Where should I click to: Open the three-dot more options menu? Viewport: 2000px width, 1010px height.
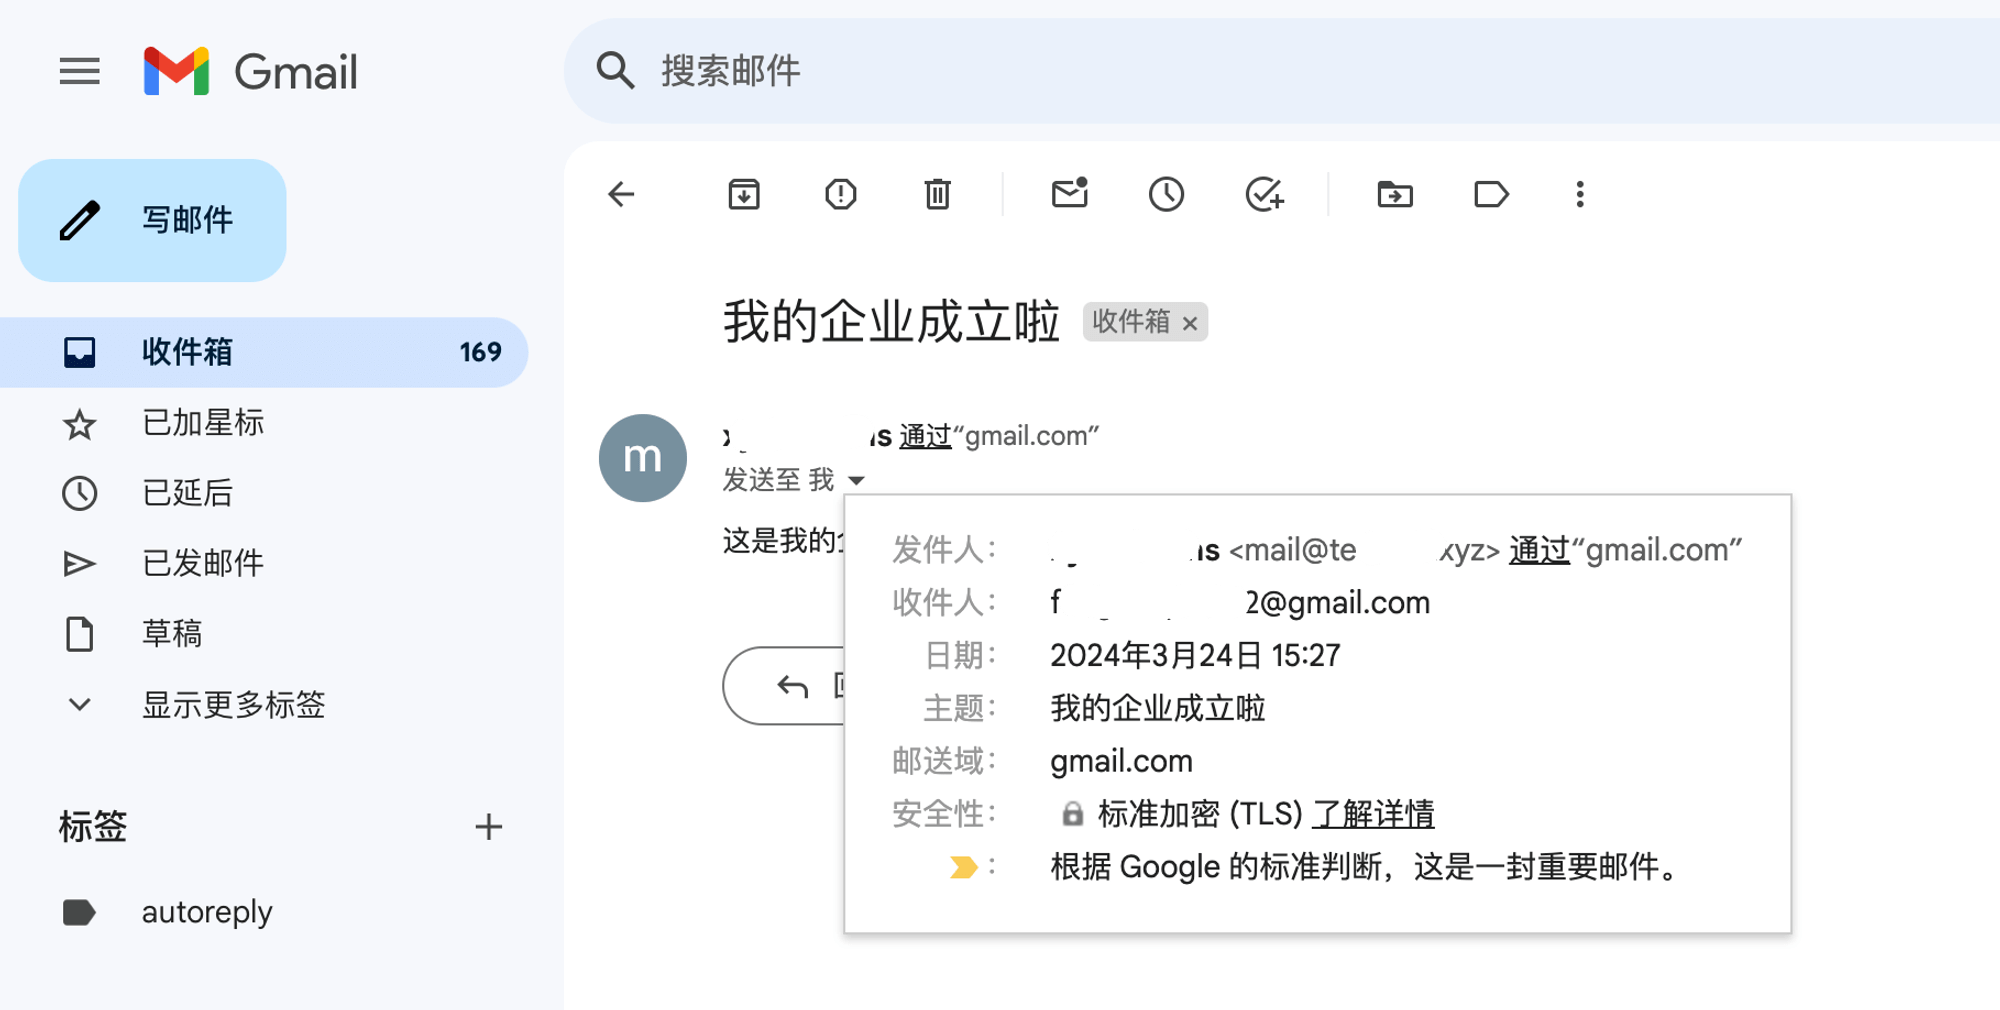pyautogui.click(x=1580, y=194)
